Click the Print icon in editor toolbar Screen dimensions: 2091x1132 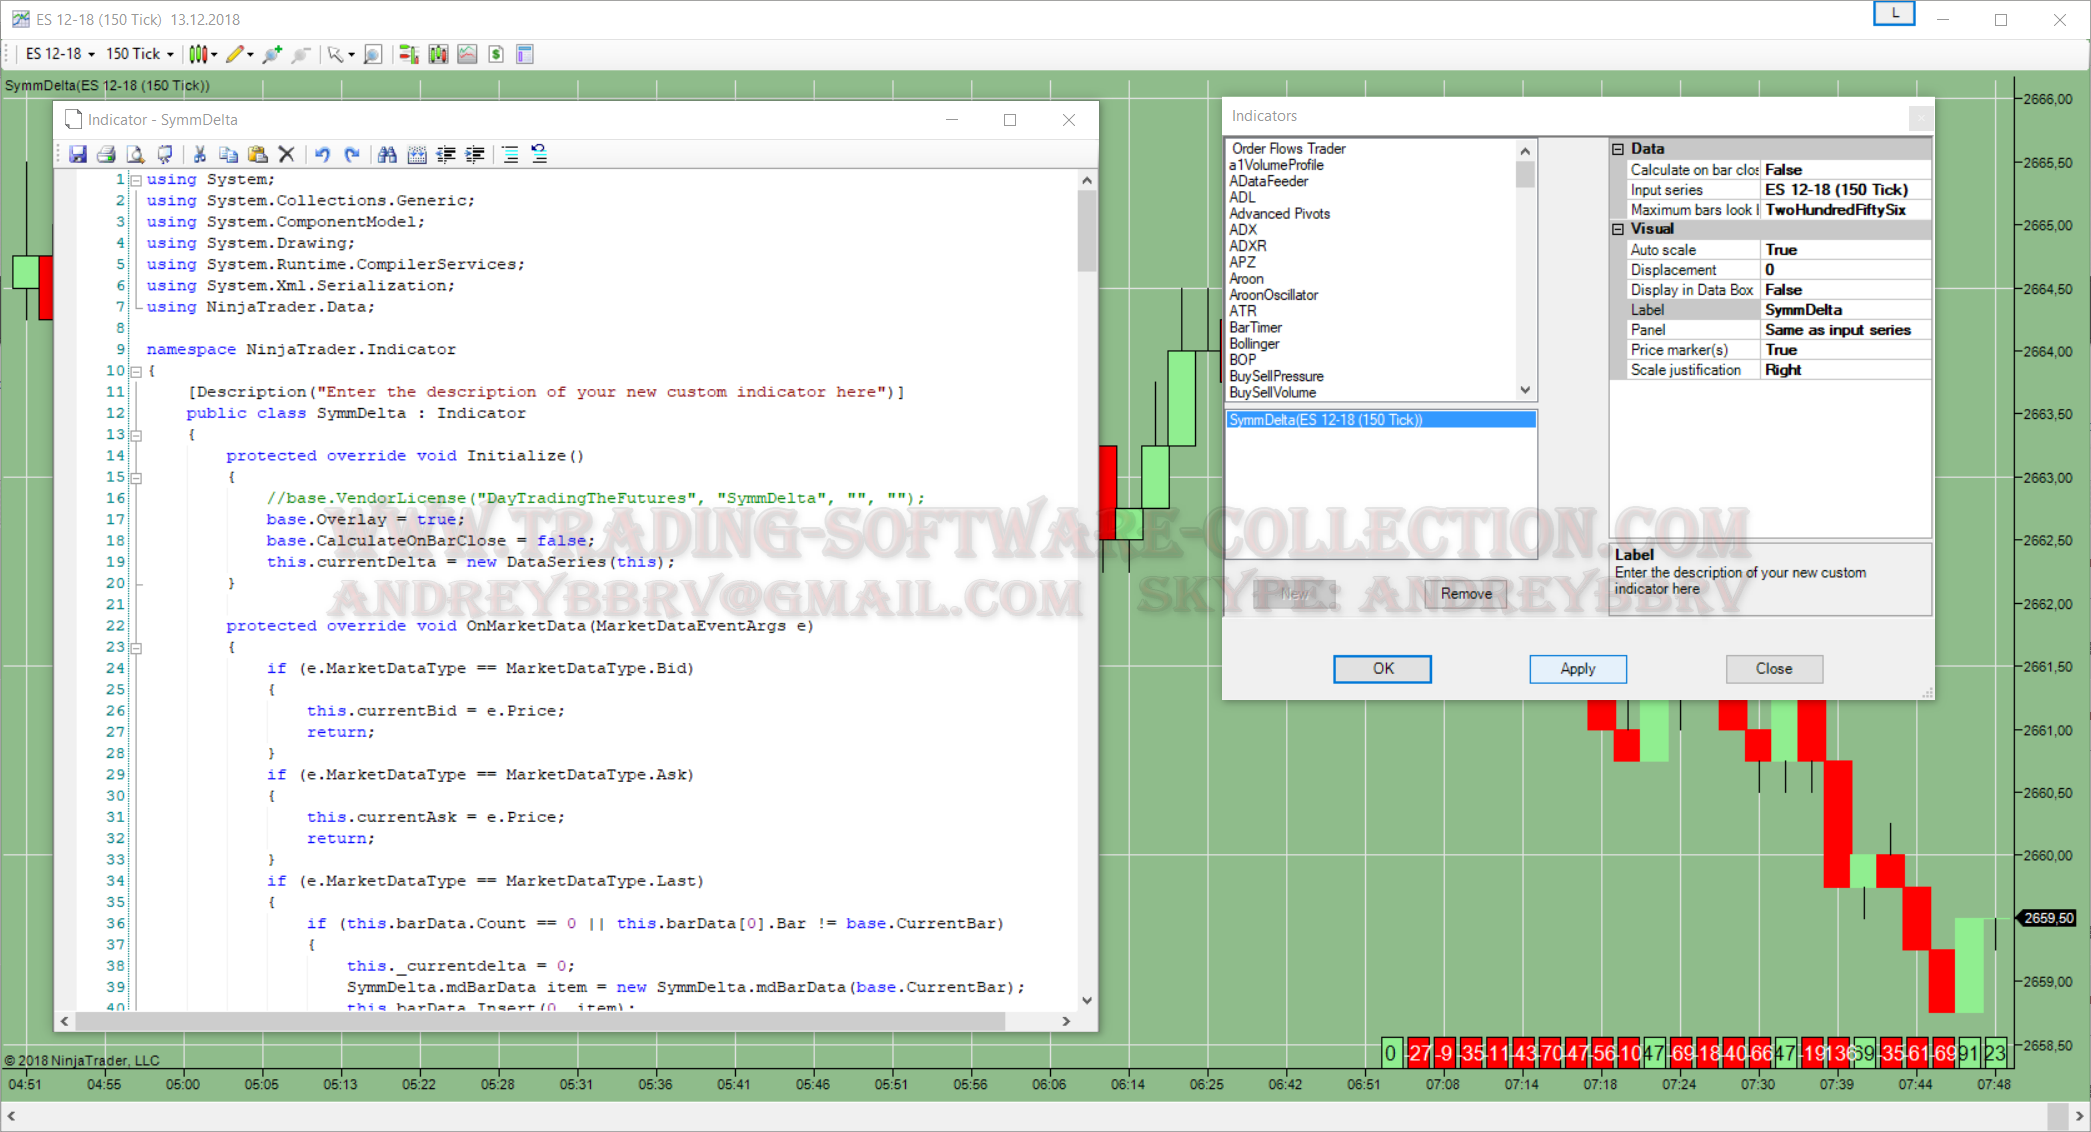(106, 154)
